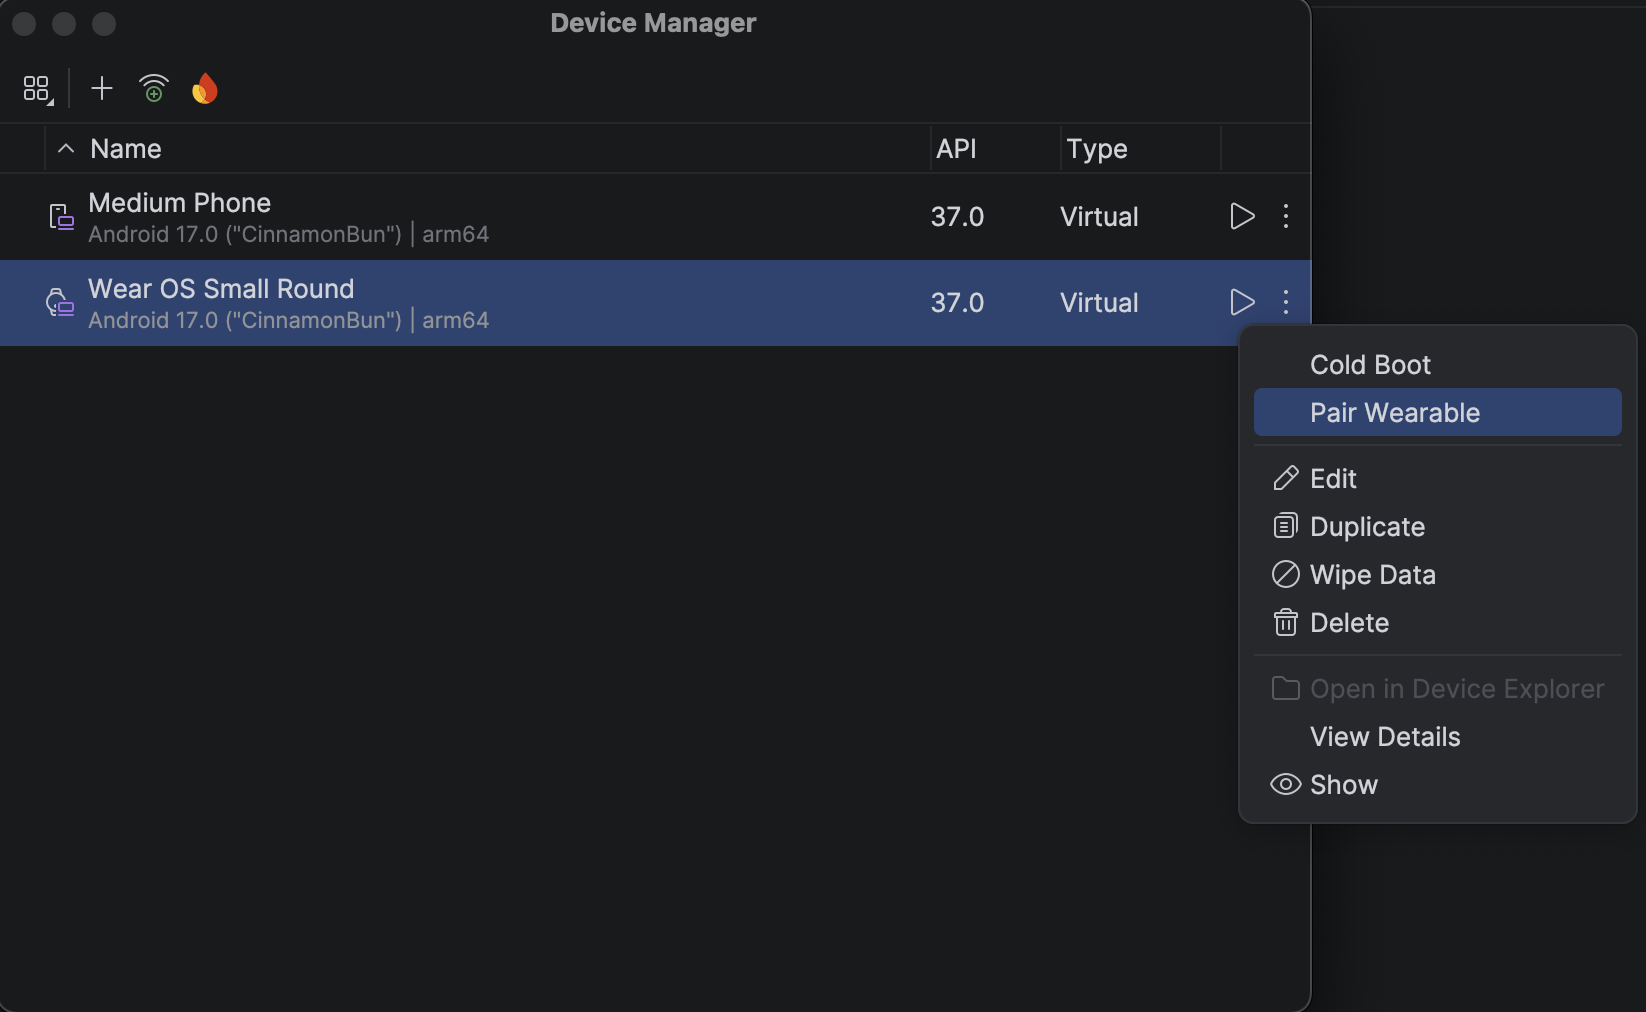The width and height of the screenshot is (1646, 1012).
Task: Open pair devices using Wi-Fi icon
Action: [x=153, y=88]
